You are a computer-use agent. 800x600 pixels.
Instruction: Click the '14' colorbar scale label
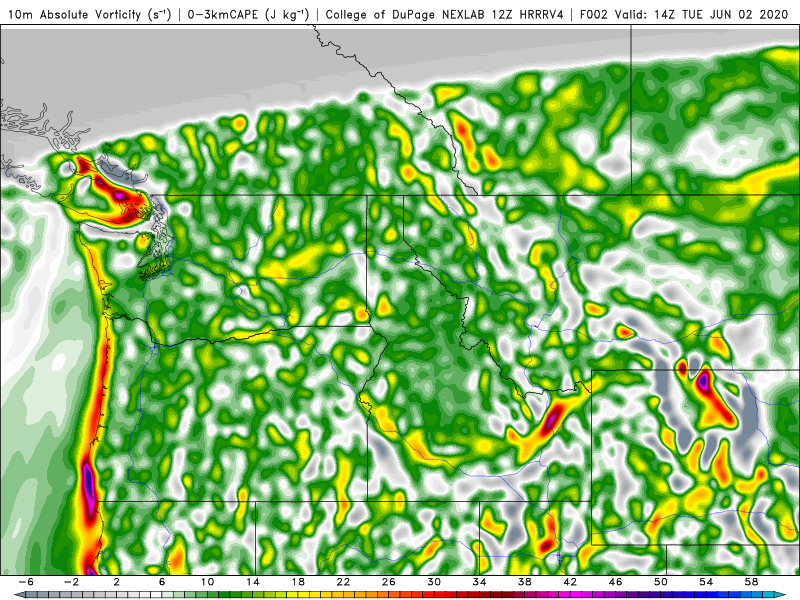click(252, 582)
